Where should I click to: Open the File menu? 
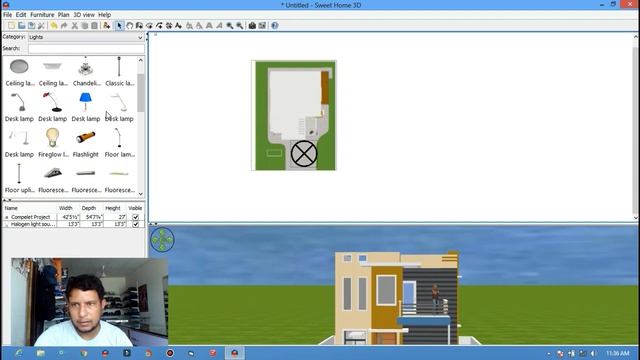coord(7,15)
